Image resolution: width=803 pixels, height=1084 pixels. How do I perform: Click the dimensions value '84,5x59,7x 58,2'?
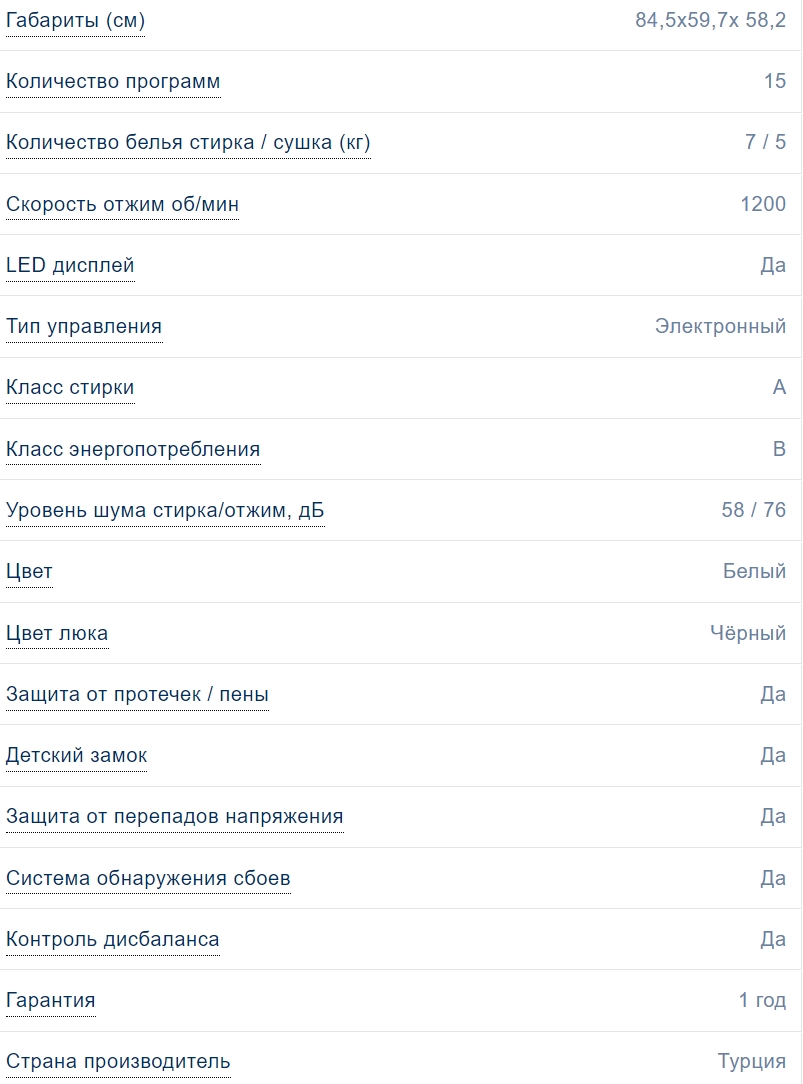click(x=710, y=20)
